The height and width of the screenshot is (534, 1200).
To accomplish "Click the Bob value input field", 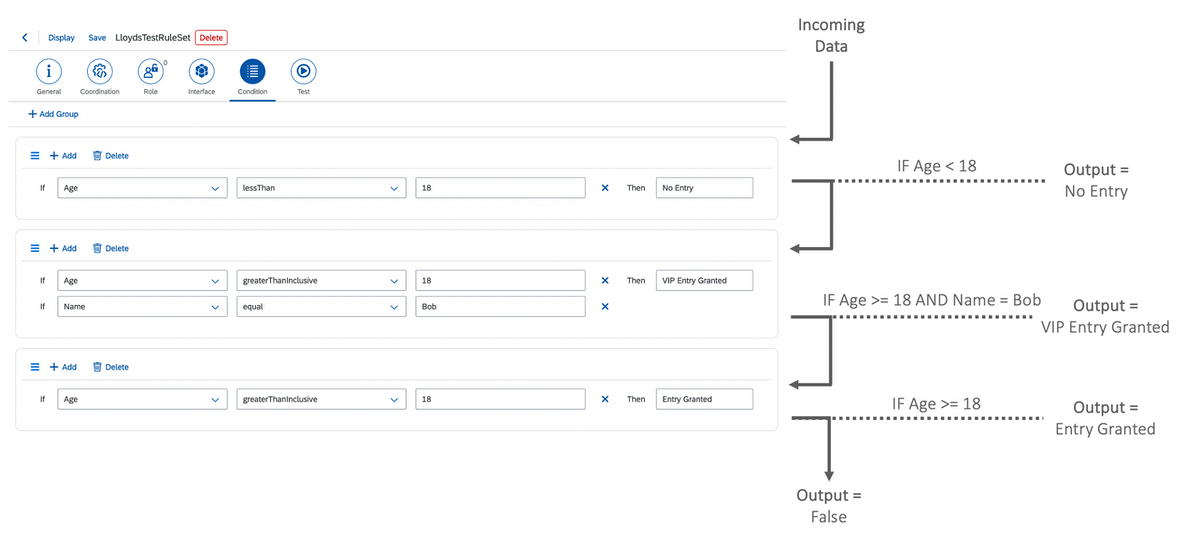I will tap(500, 307).
